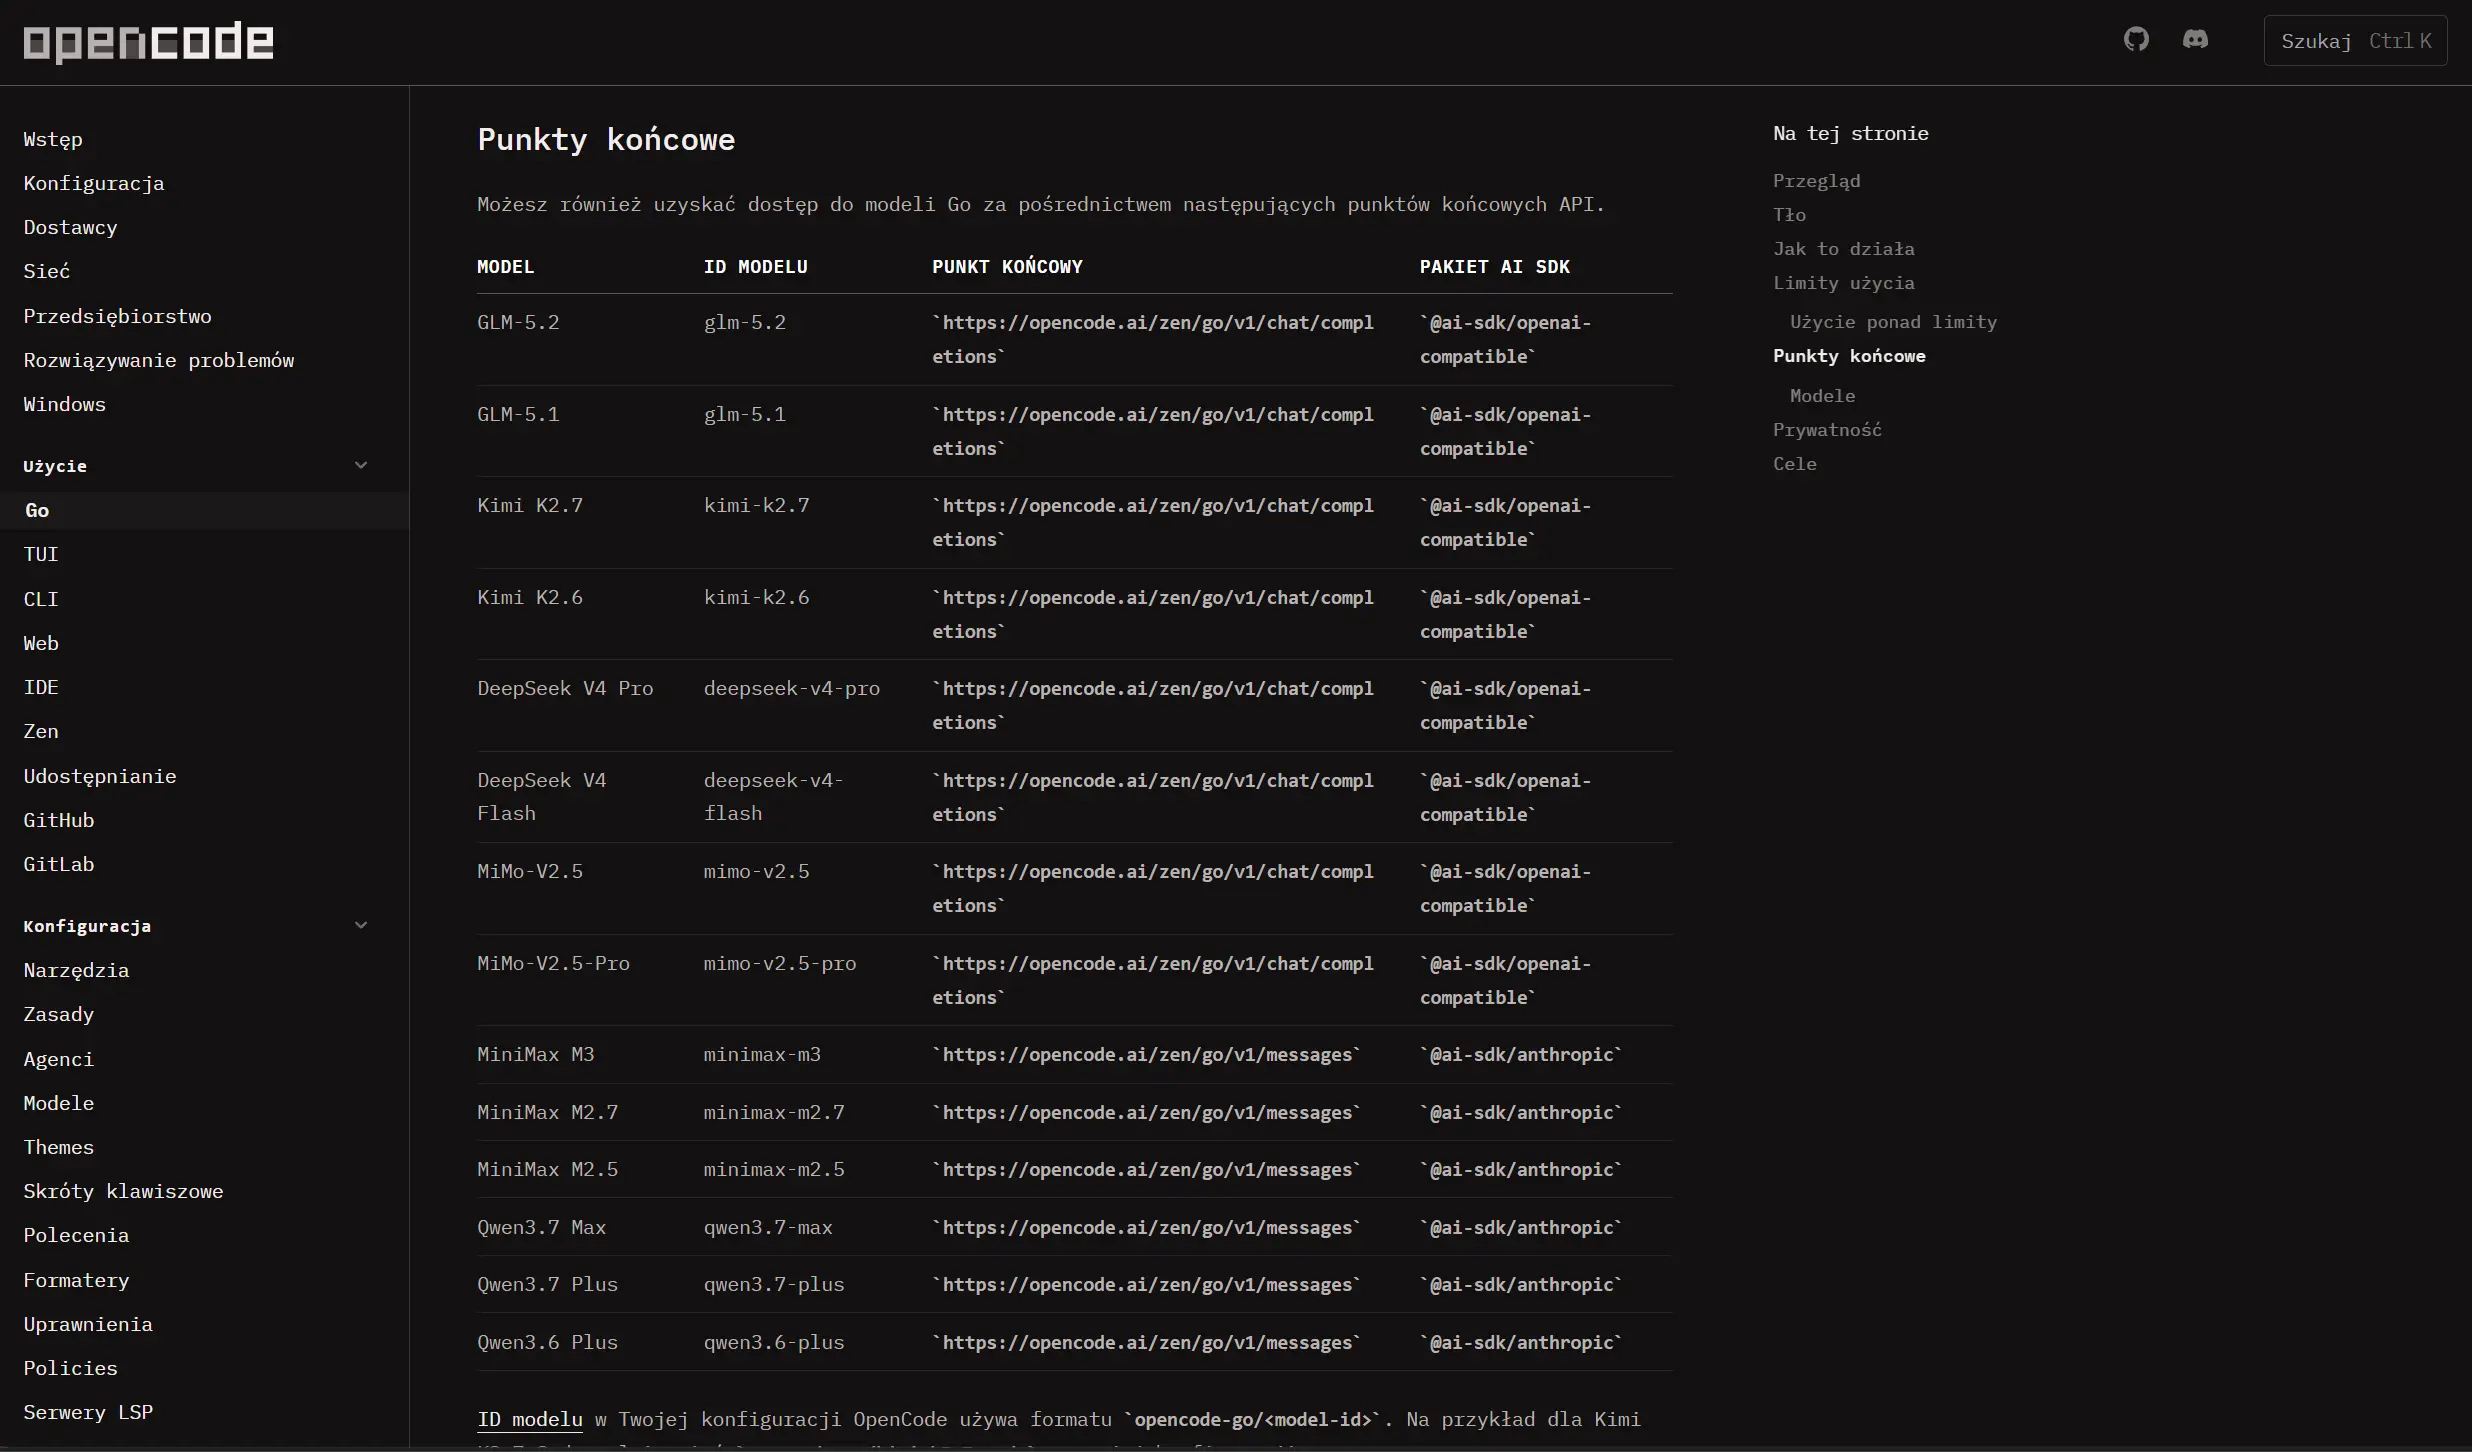This screenshot has width=2472, height=1452.
Task: Open Udostępnianie in sidebar
Action: point(100,776)
